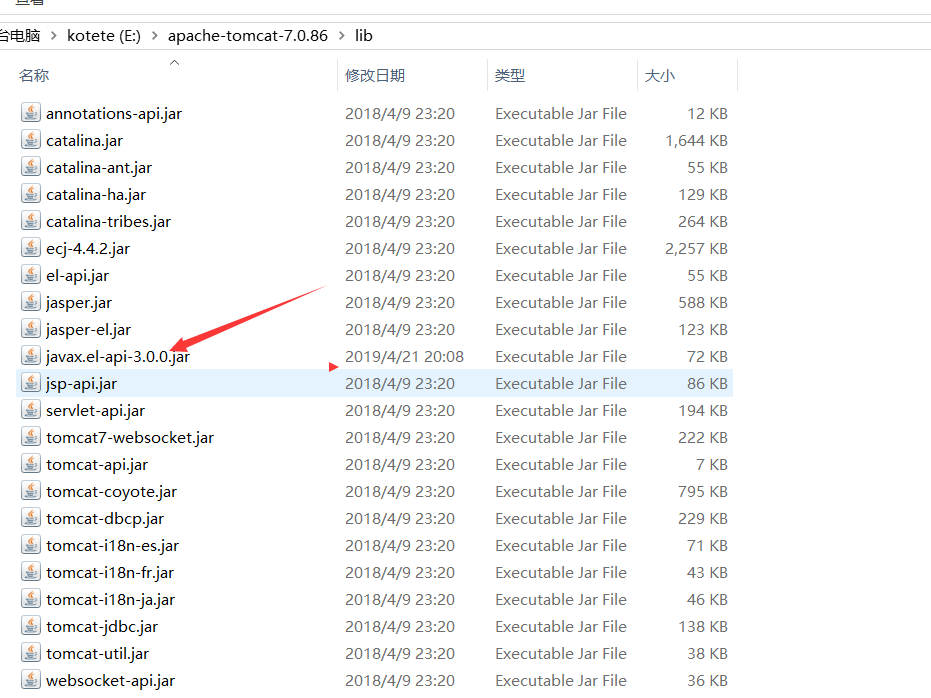Click the 7 KB size value
The image size is (931, 698).
711,465
